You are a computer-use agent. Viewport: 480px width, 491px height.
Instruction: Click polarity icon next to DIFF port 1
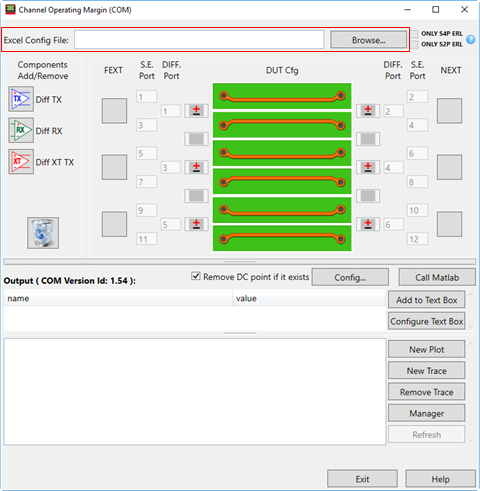coord(196,111)
